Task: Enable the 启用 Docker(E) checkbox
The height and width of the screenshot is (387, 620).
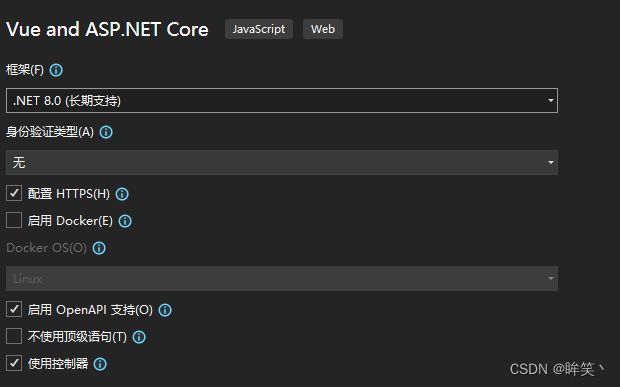Action: [x=14, y=220]
